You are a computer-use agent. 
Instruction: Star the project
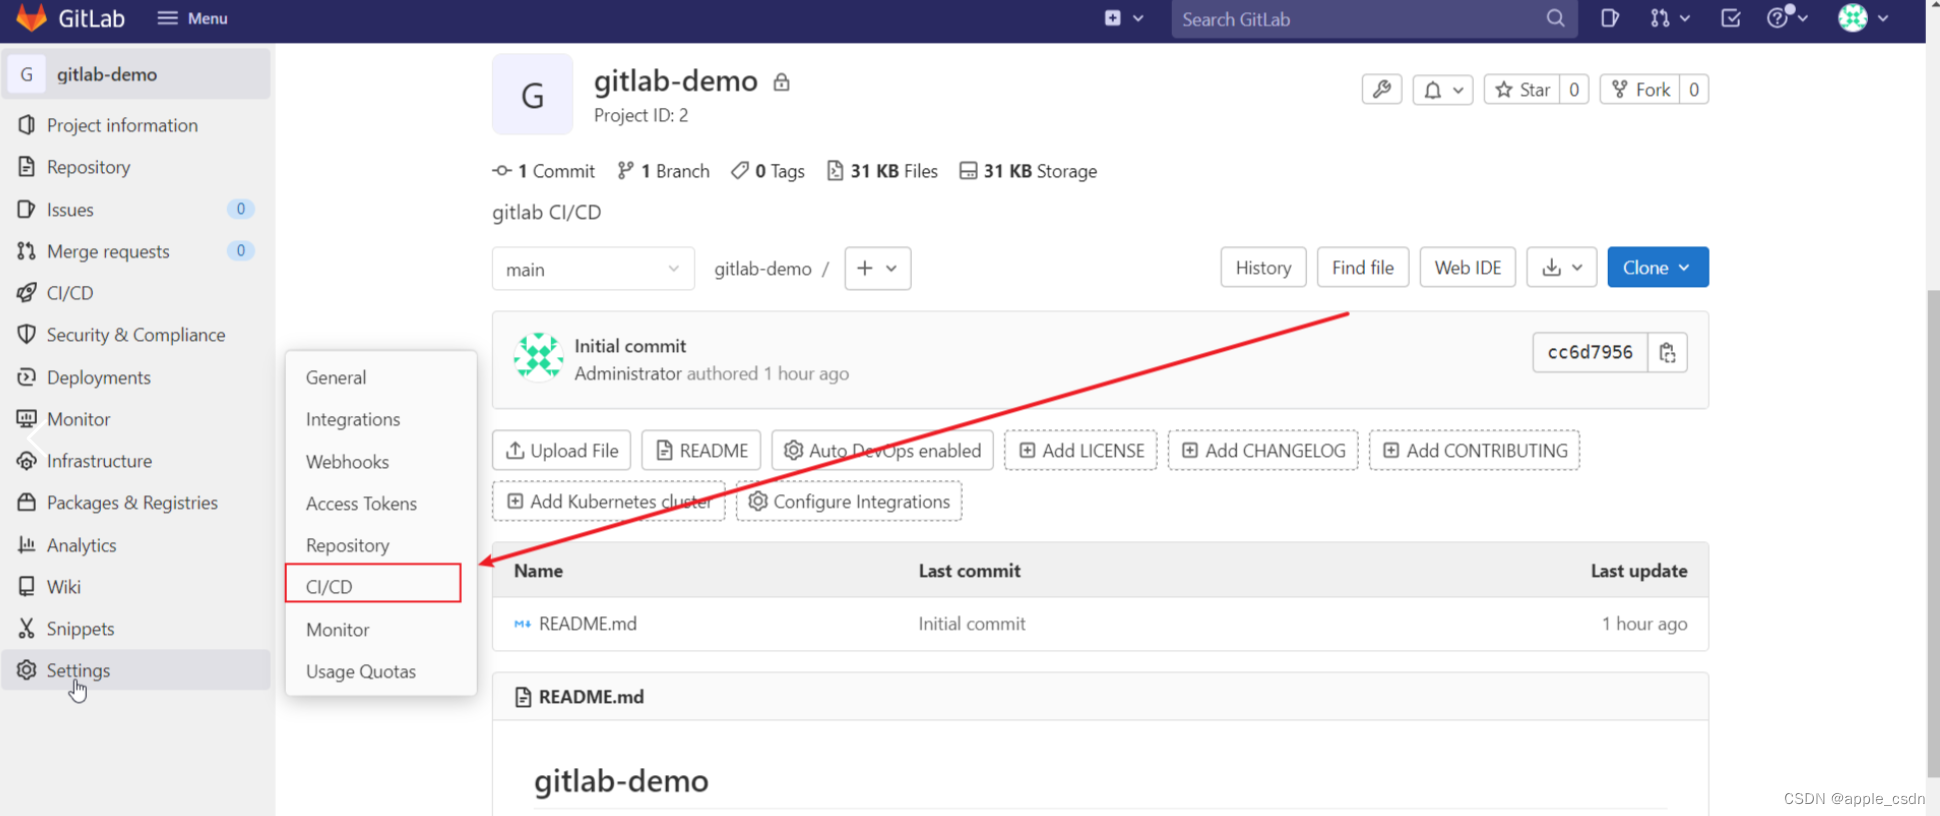(x=1522, y=89)
